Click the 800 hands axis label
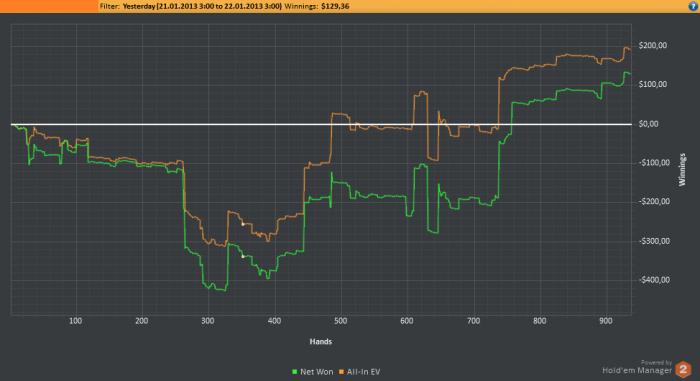 539,321
